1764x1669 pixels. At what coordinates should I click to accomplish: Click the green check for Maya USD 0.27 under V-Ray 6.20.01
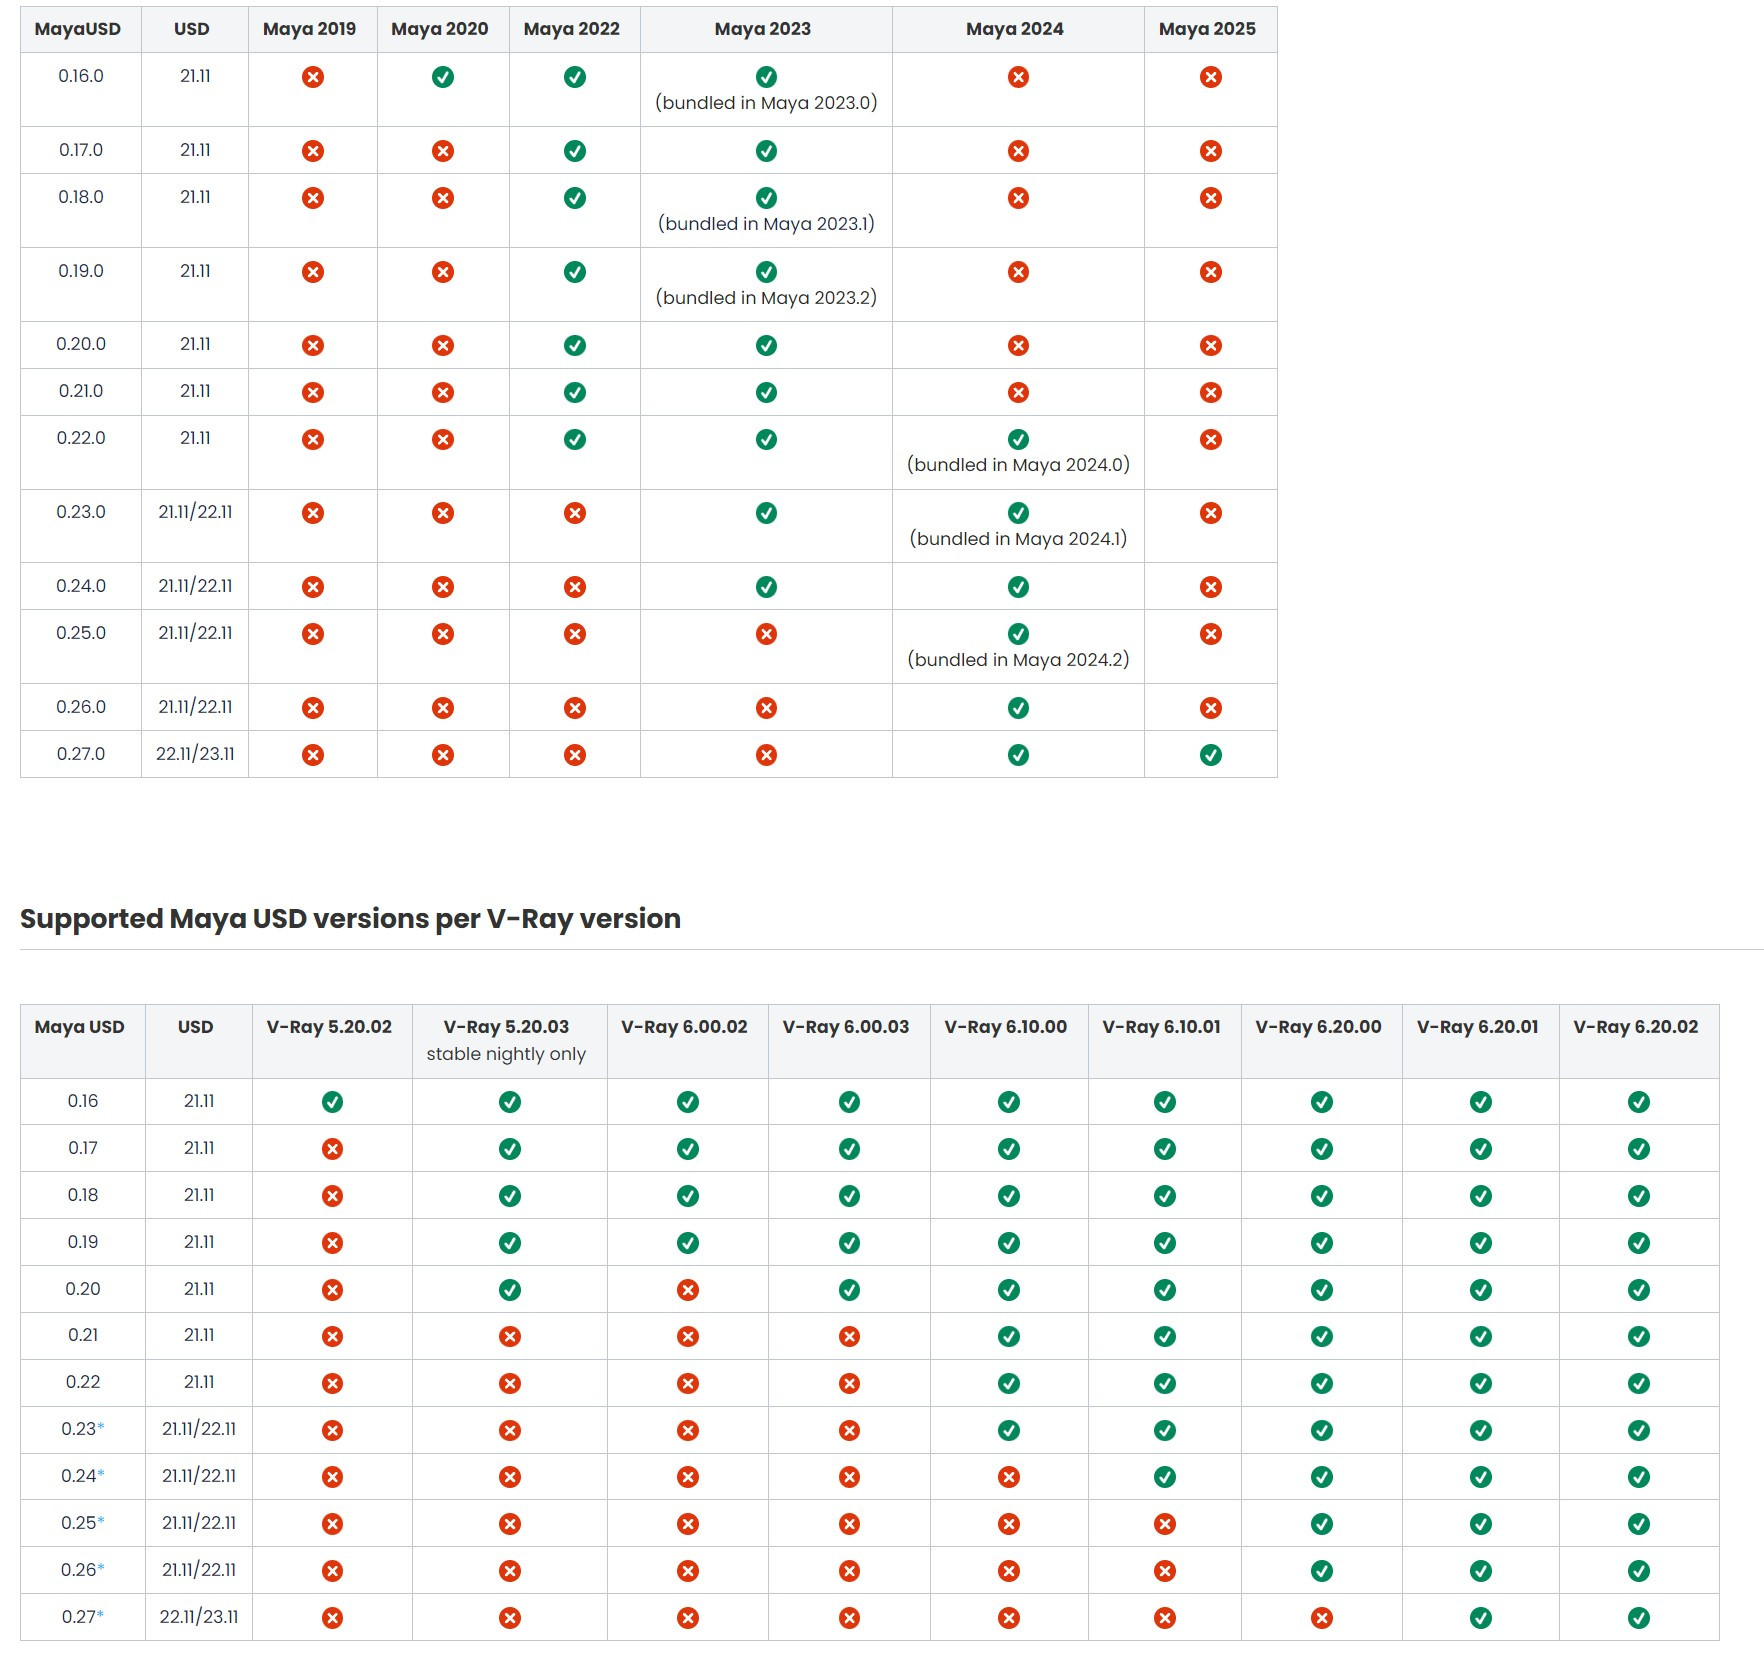coord(1481,1618)
